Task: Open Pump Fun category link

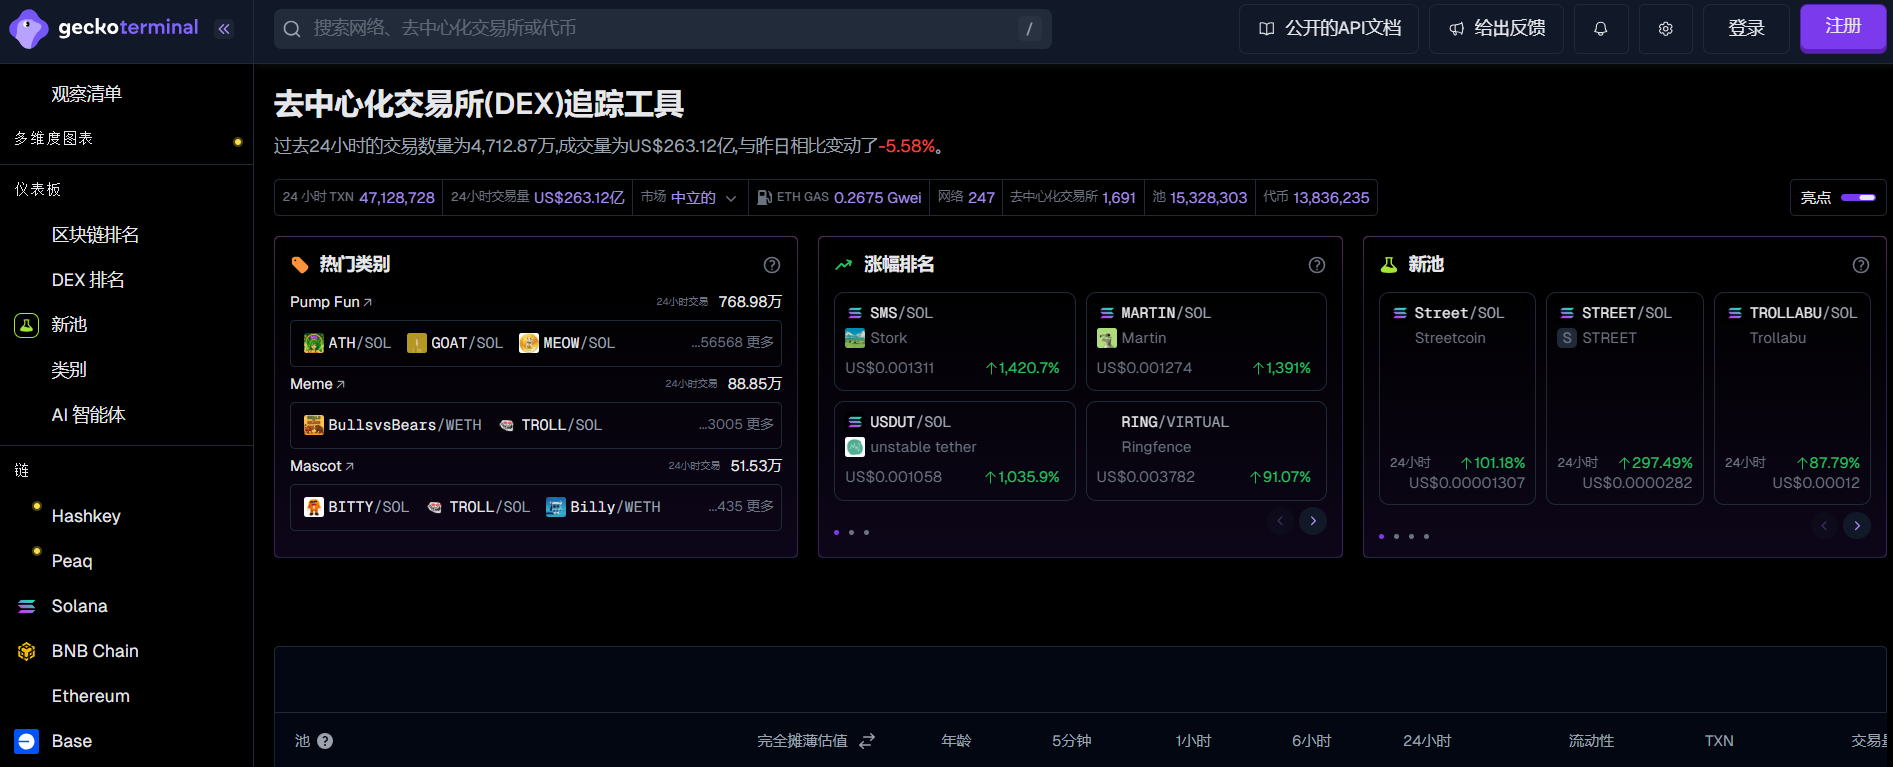Action: (331, 302)
